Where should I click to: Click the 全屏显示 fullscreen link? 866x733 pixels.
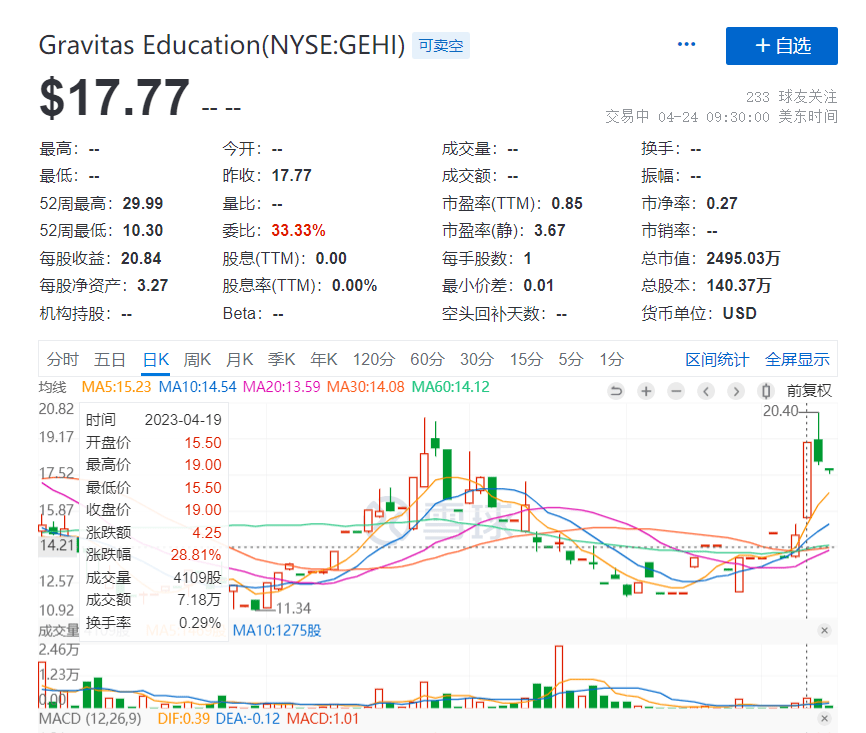tap(797, 359)
